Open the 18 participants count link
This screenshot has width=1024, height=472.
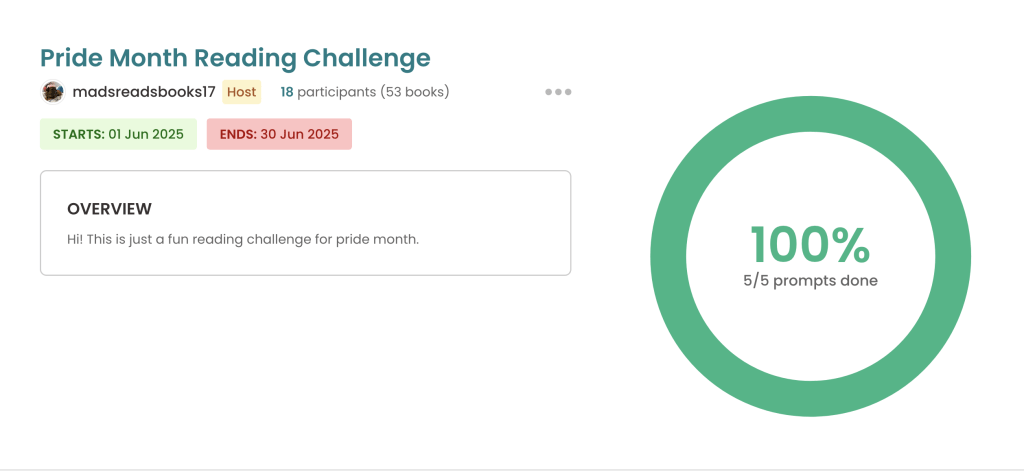pyautogui.click(x=287, y=92)
